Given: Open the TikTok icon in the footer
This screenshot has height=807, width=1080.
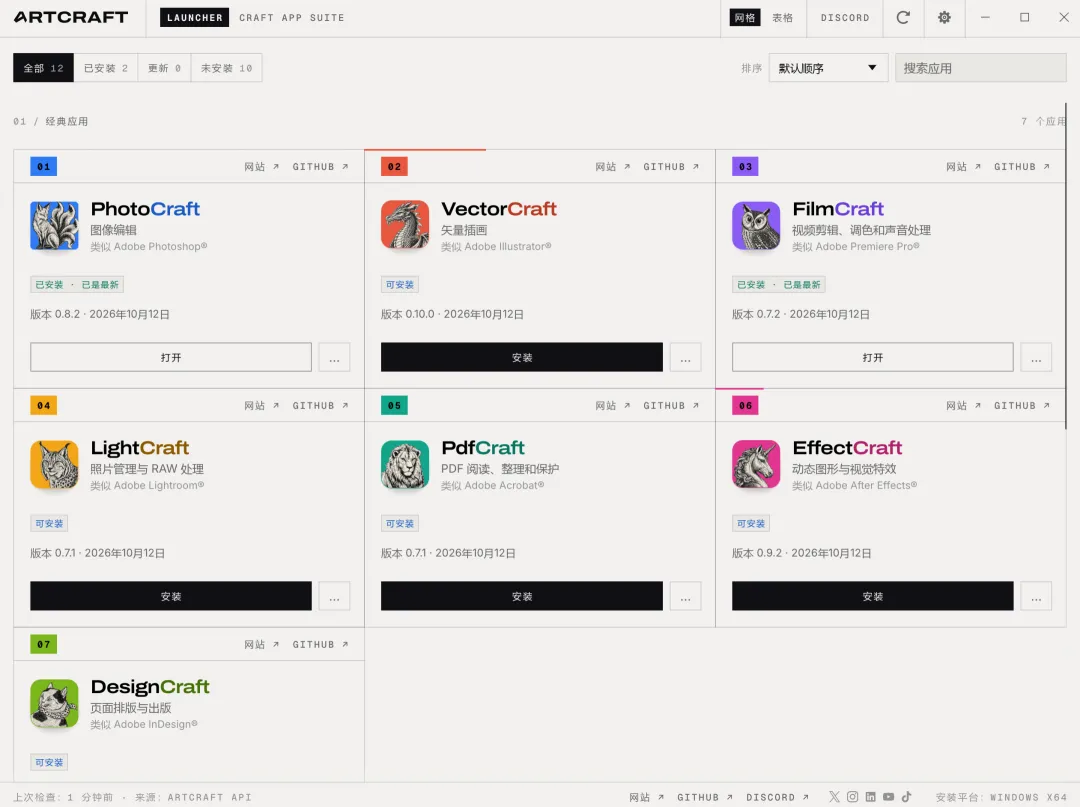Looking at the screenshot, I should (906, 797).
